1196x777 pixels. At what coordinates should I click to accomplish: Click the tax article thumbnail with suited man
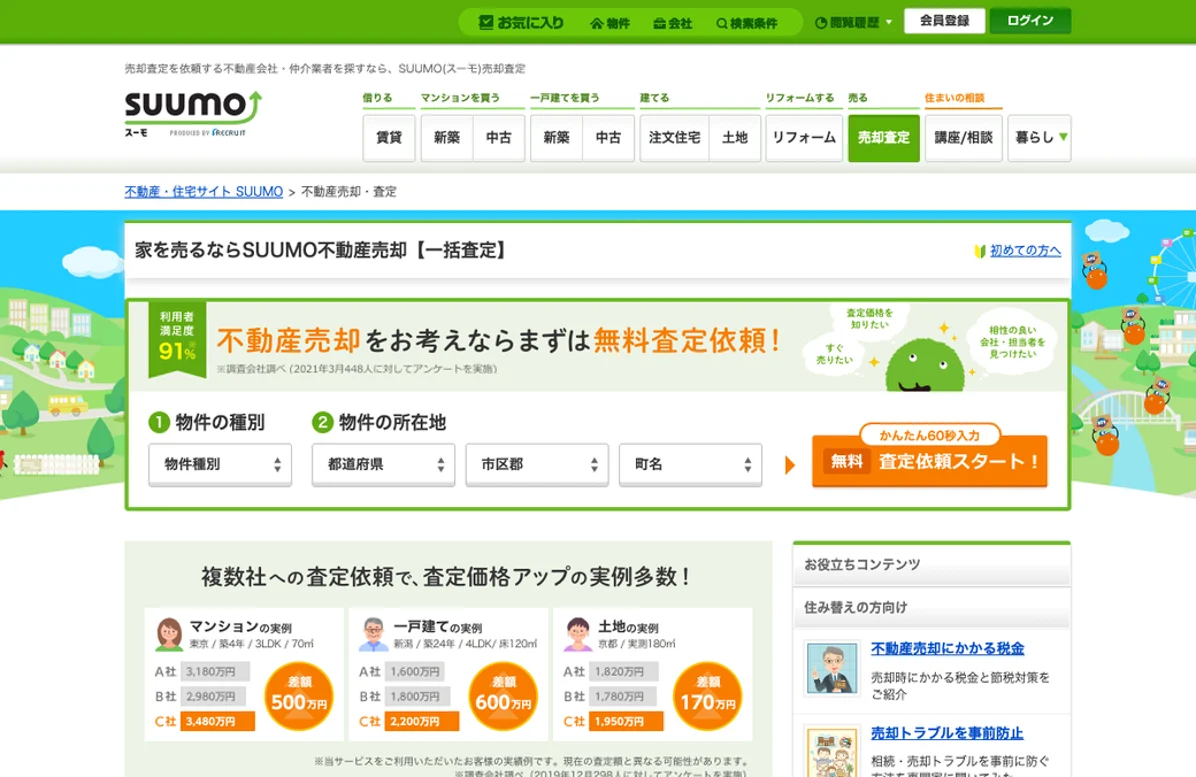click(x=832, y=669)
